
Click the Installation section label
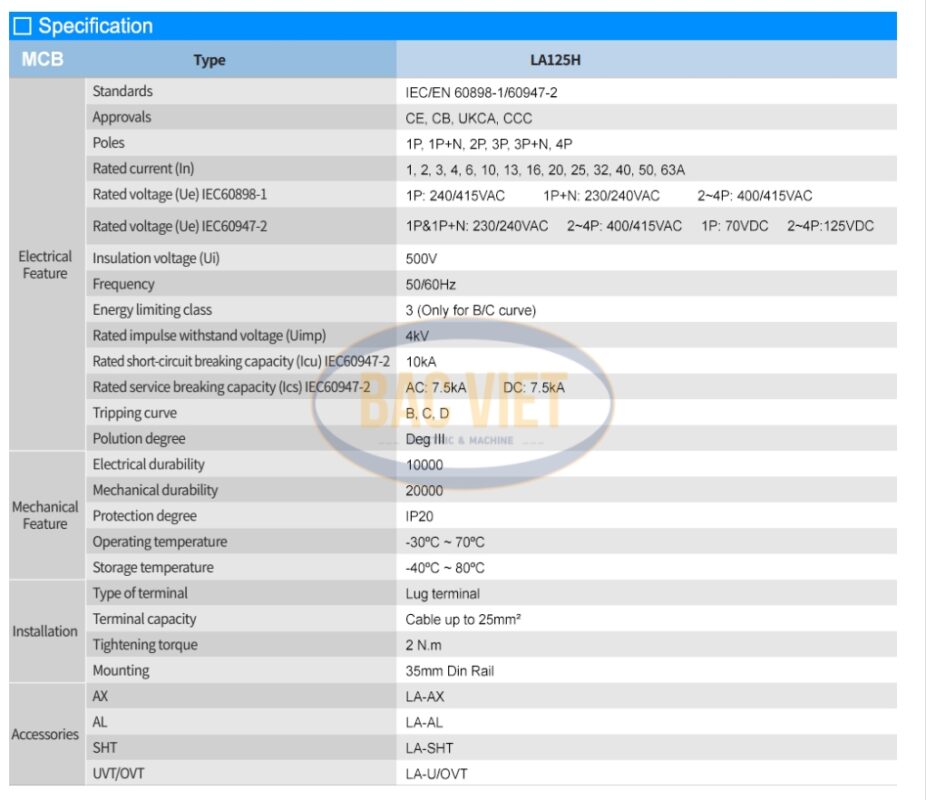pyautogui.click(x=45, y=631)
